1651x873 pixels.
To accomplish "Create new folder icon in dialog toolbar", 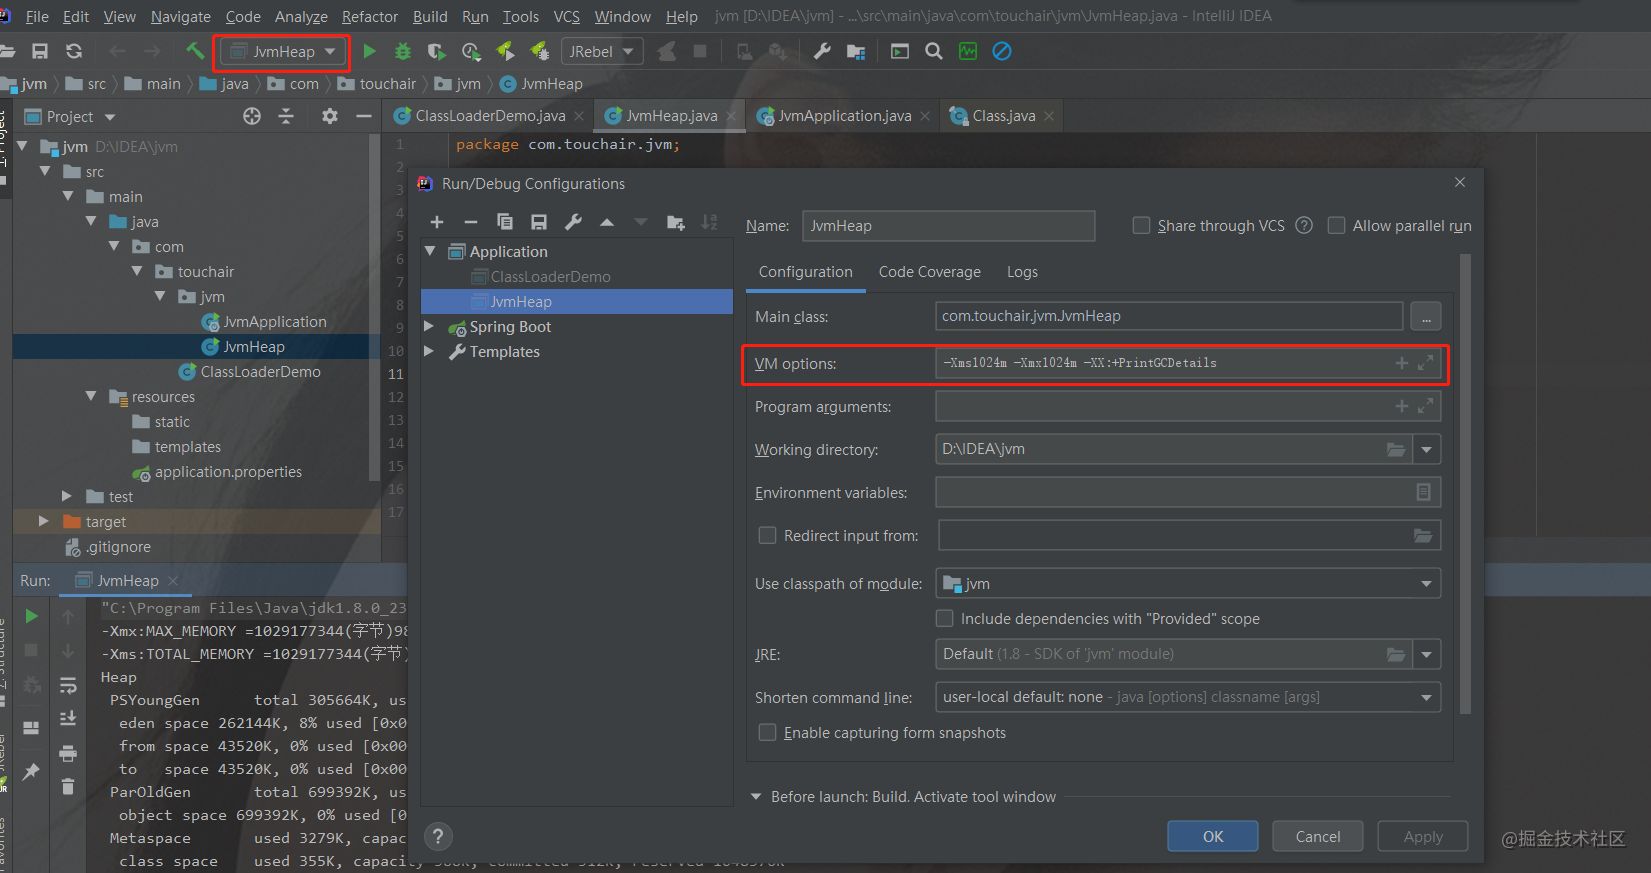I will pyautogui.click(x=676, y=222).
